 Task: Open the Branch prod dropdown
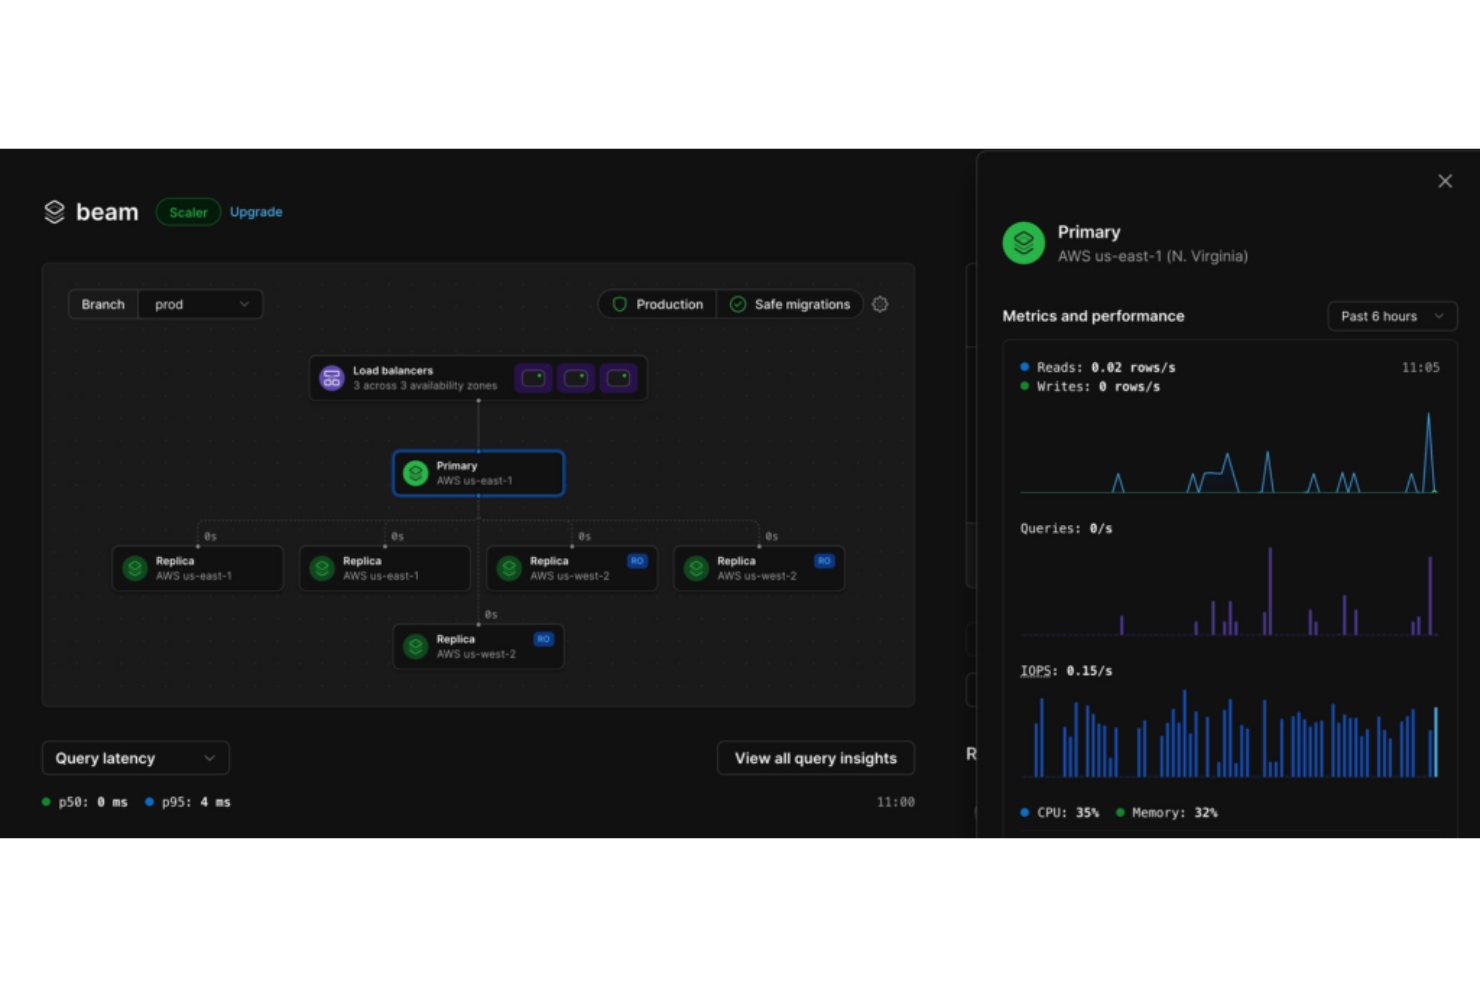click(x=200, y=304)
